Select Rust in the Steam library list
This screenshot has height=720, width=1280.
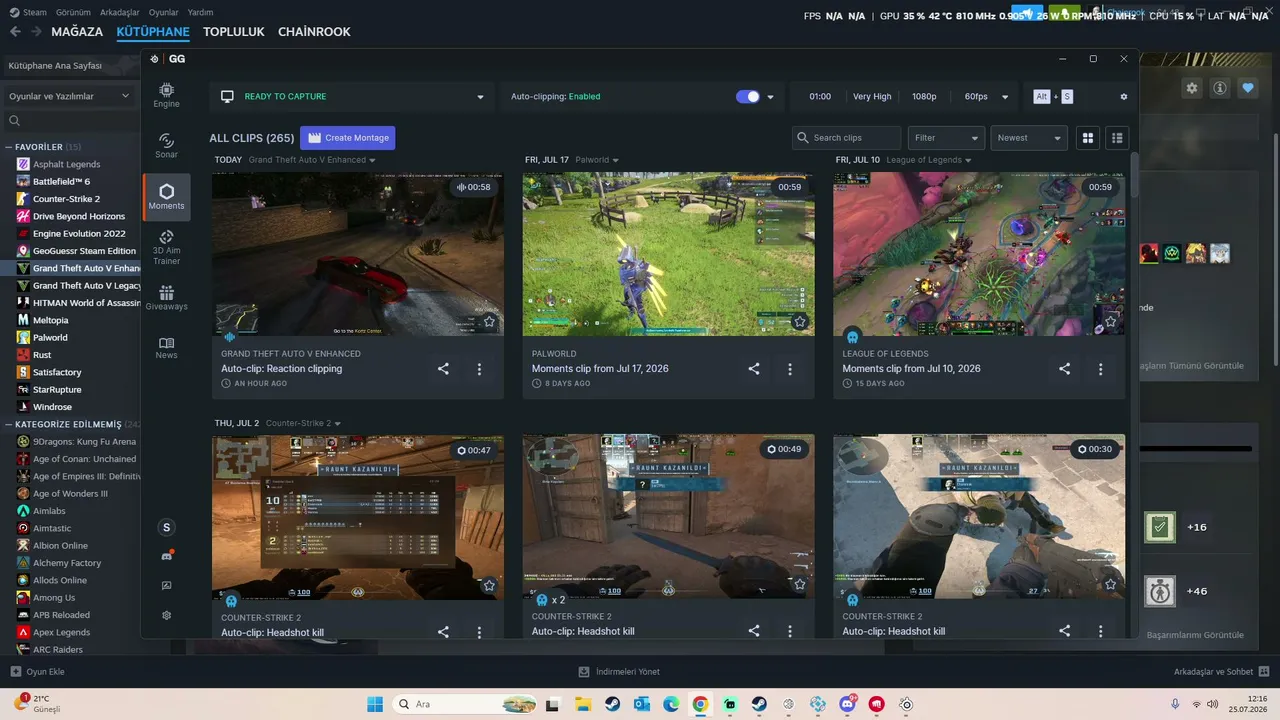[x=42, y=355]
